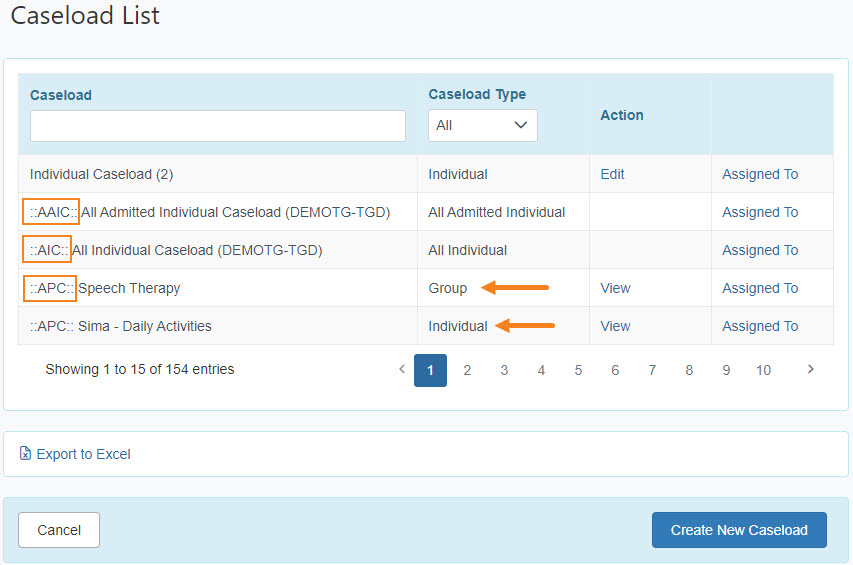This screenshot has width=853, height=565.
Task: Open Assigned To for Sima - Daily Activities
Action: pyautogui.click(x=760, y=326)
